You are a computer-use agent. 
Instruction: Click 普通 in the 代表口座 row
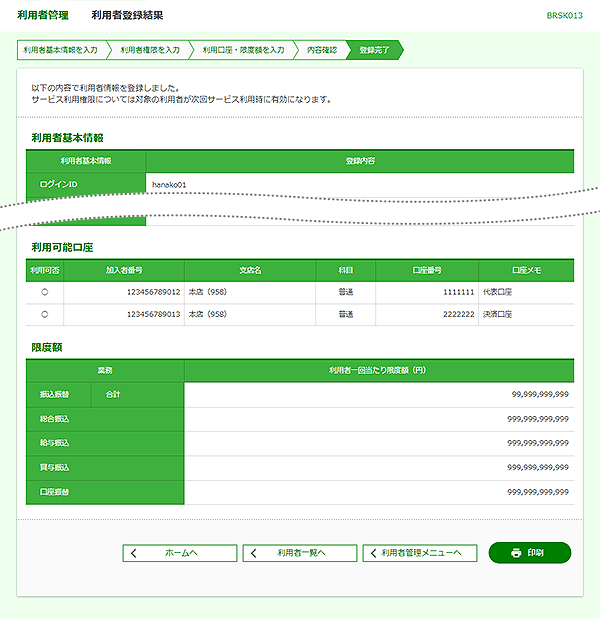click(345, 292)
